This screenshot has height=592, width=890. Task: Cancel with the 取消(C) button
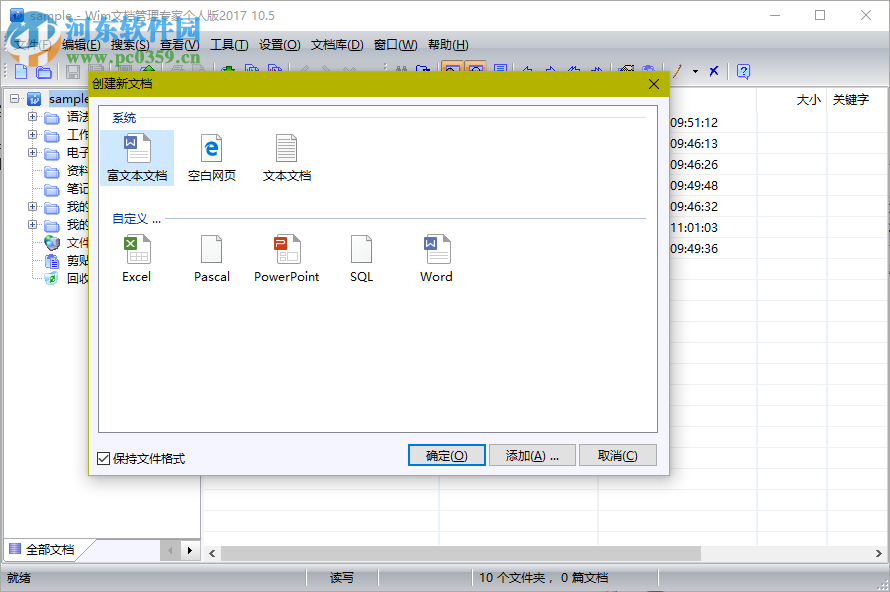click(618, 455)
